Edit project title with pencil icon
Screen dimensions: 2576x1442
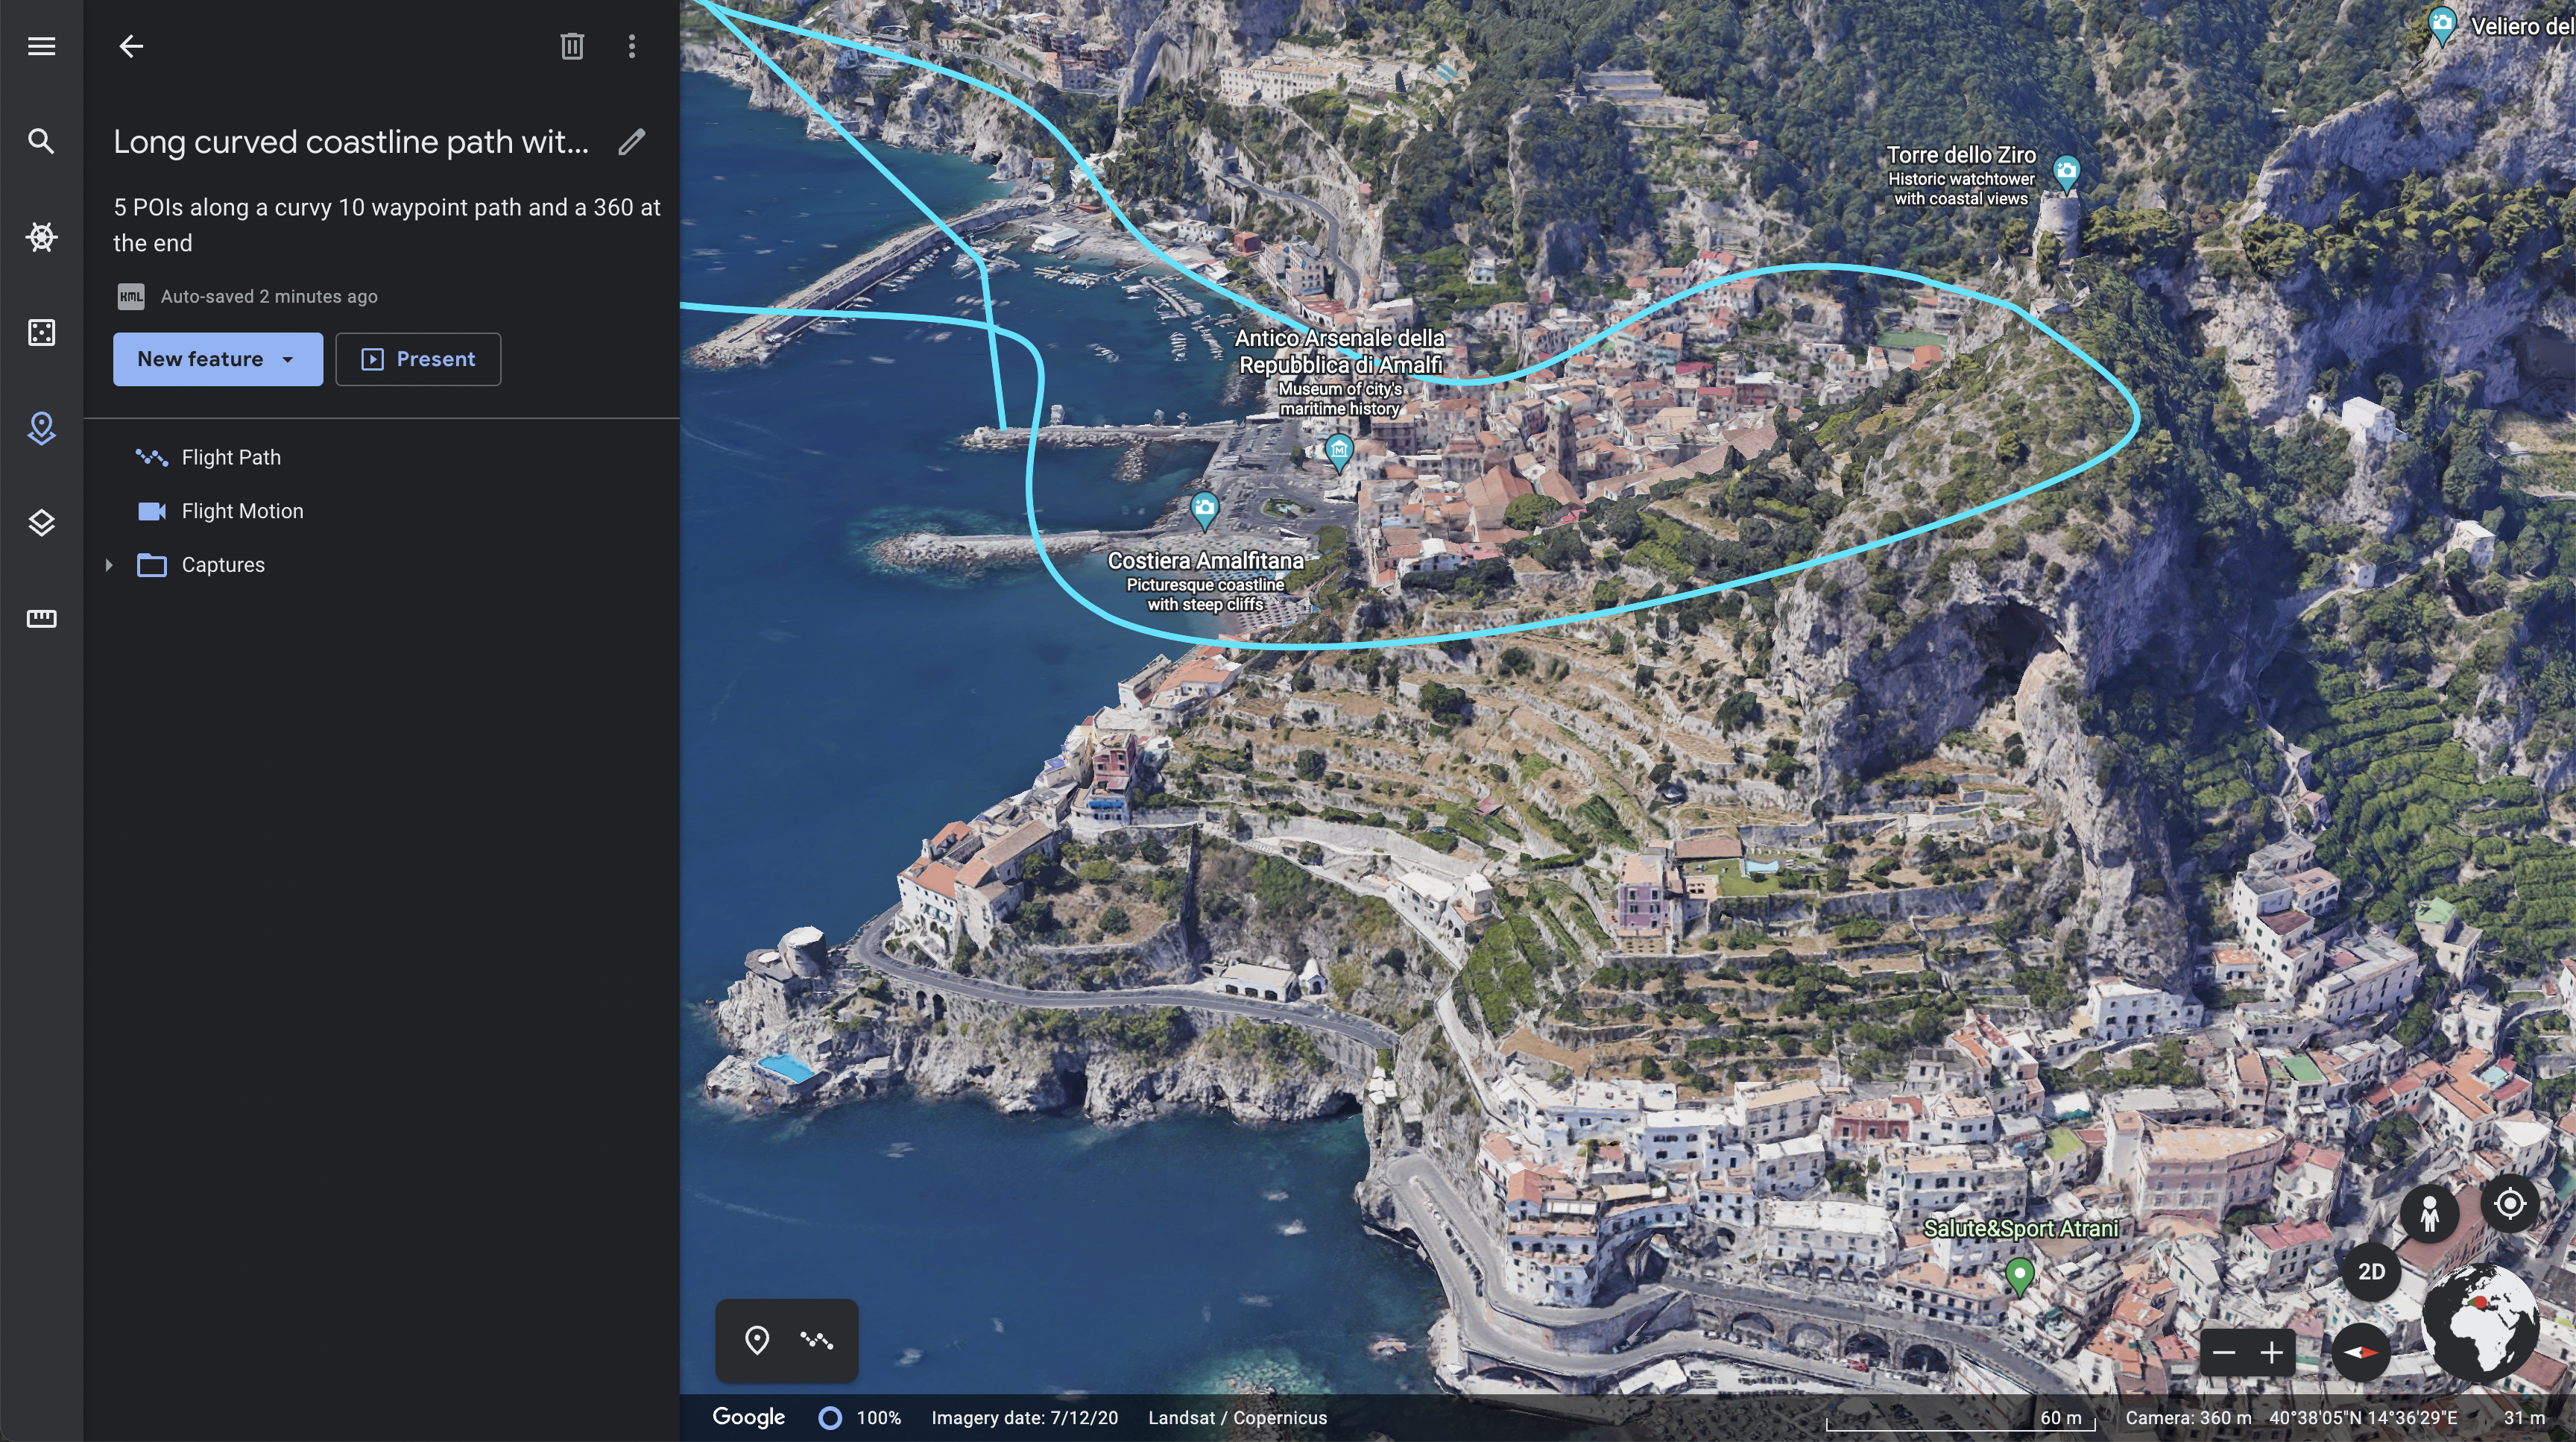631,142
